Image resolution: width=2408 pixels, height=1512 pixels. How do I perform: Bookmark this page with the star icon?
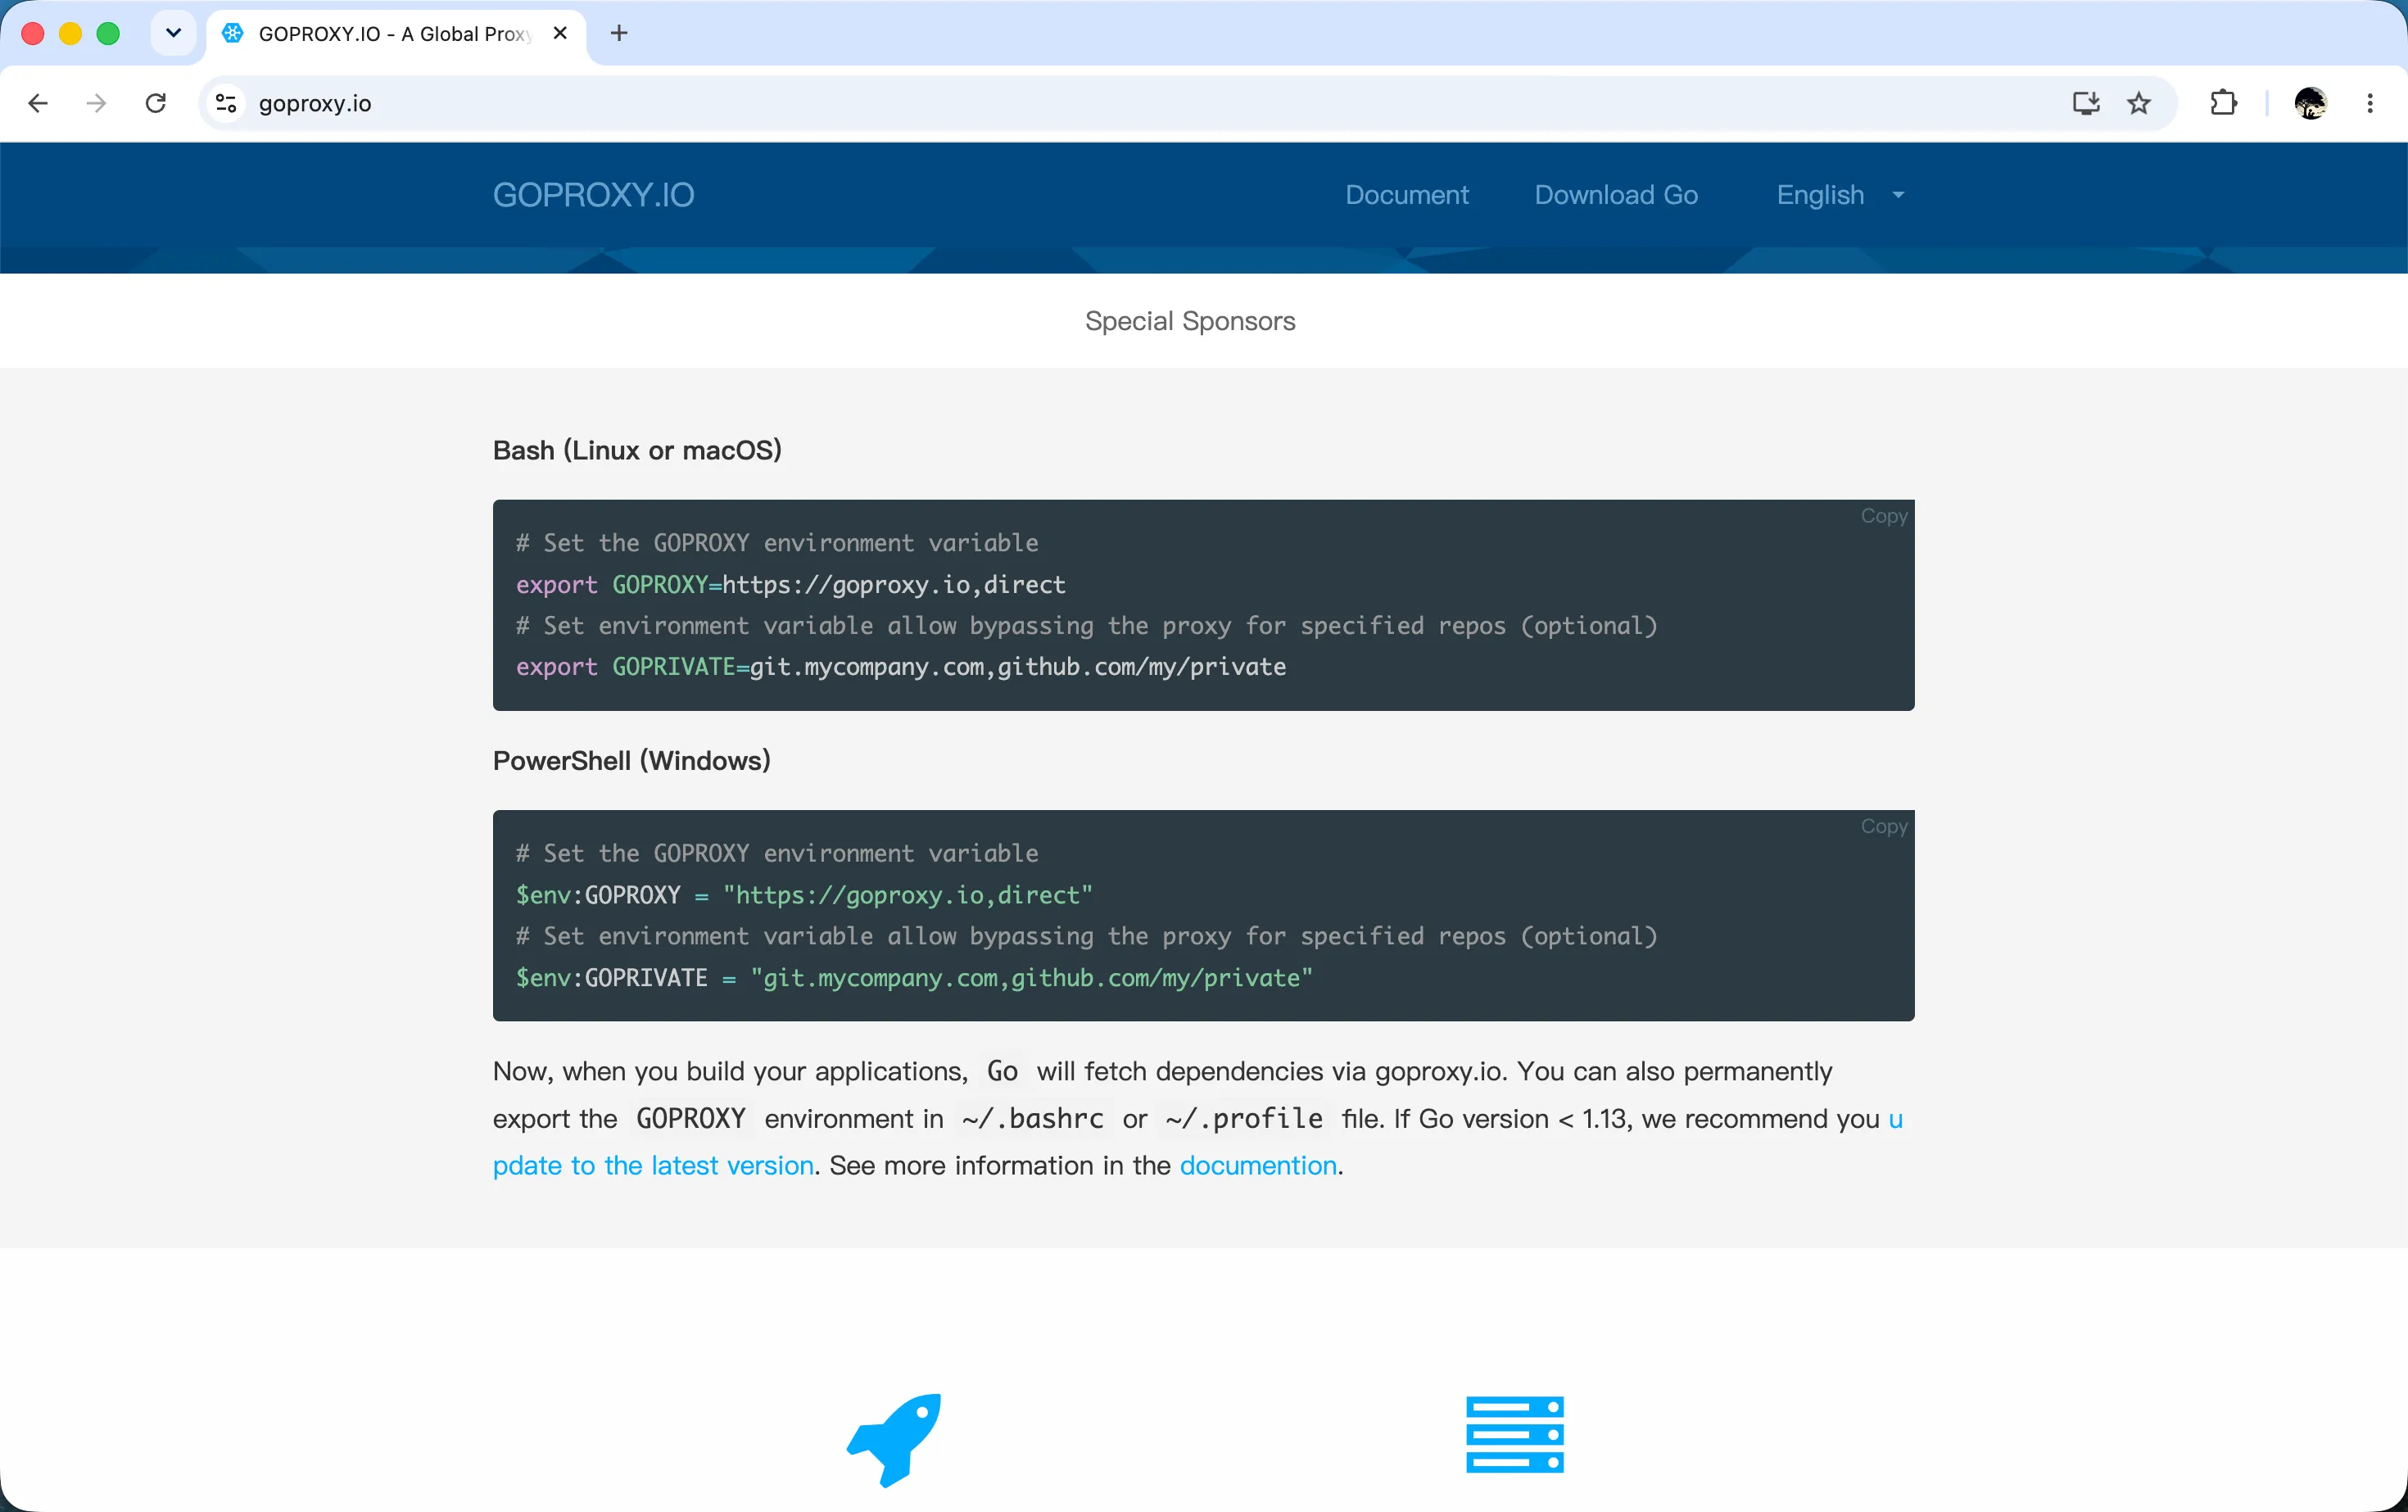click(2138, 103)
